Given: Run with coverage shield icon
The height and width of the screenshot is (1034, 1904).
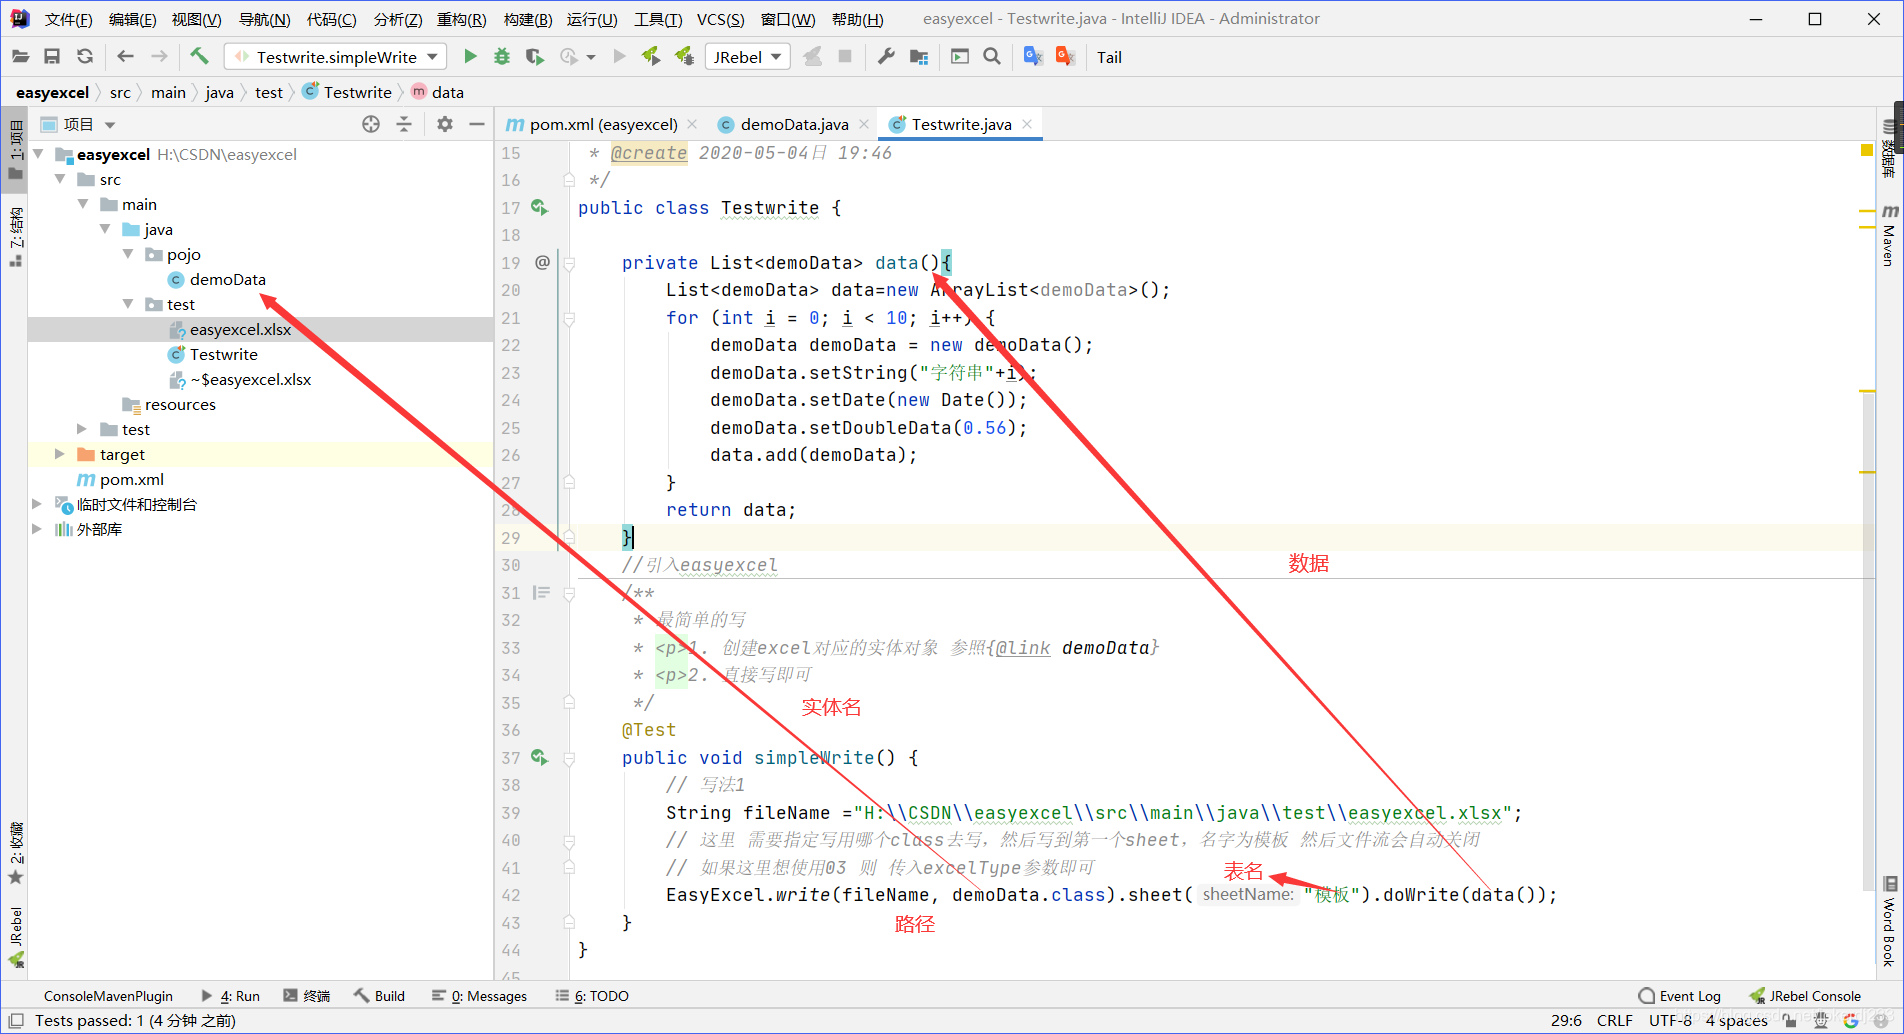Looking at the screenshot, I should (535, 57).
